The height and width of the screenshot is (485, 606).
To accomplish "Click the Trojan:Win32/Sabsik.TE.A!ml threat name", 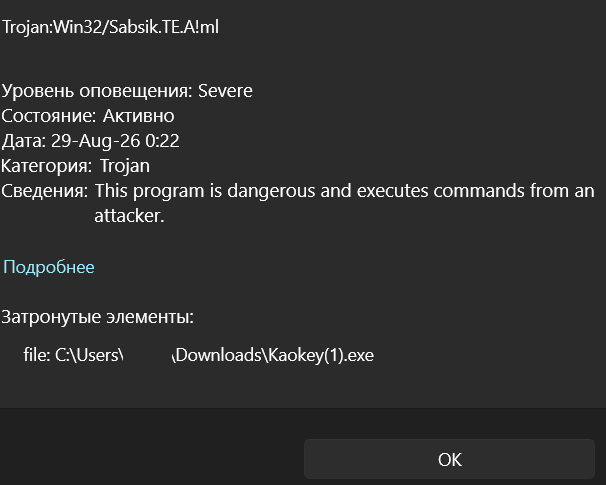I will click(x=111, y=27).
